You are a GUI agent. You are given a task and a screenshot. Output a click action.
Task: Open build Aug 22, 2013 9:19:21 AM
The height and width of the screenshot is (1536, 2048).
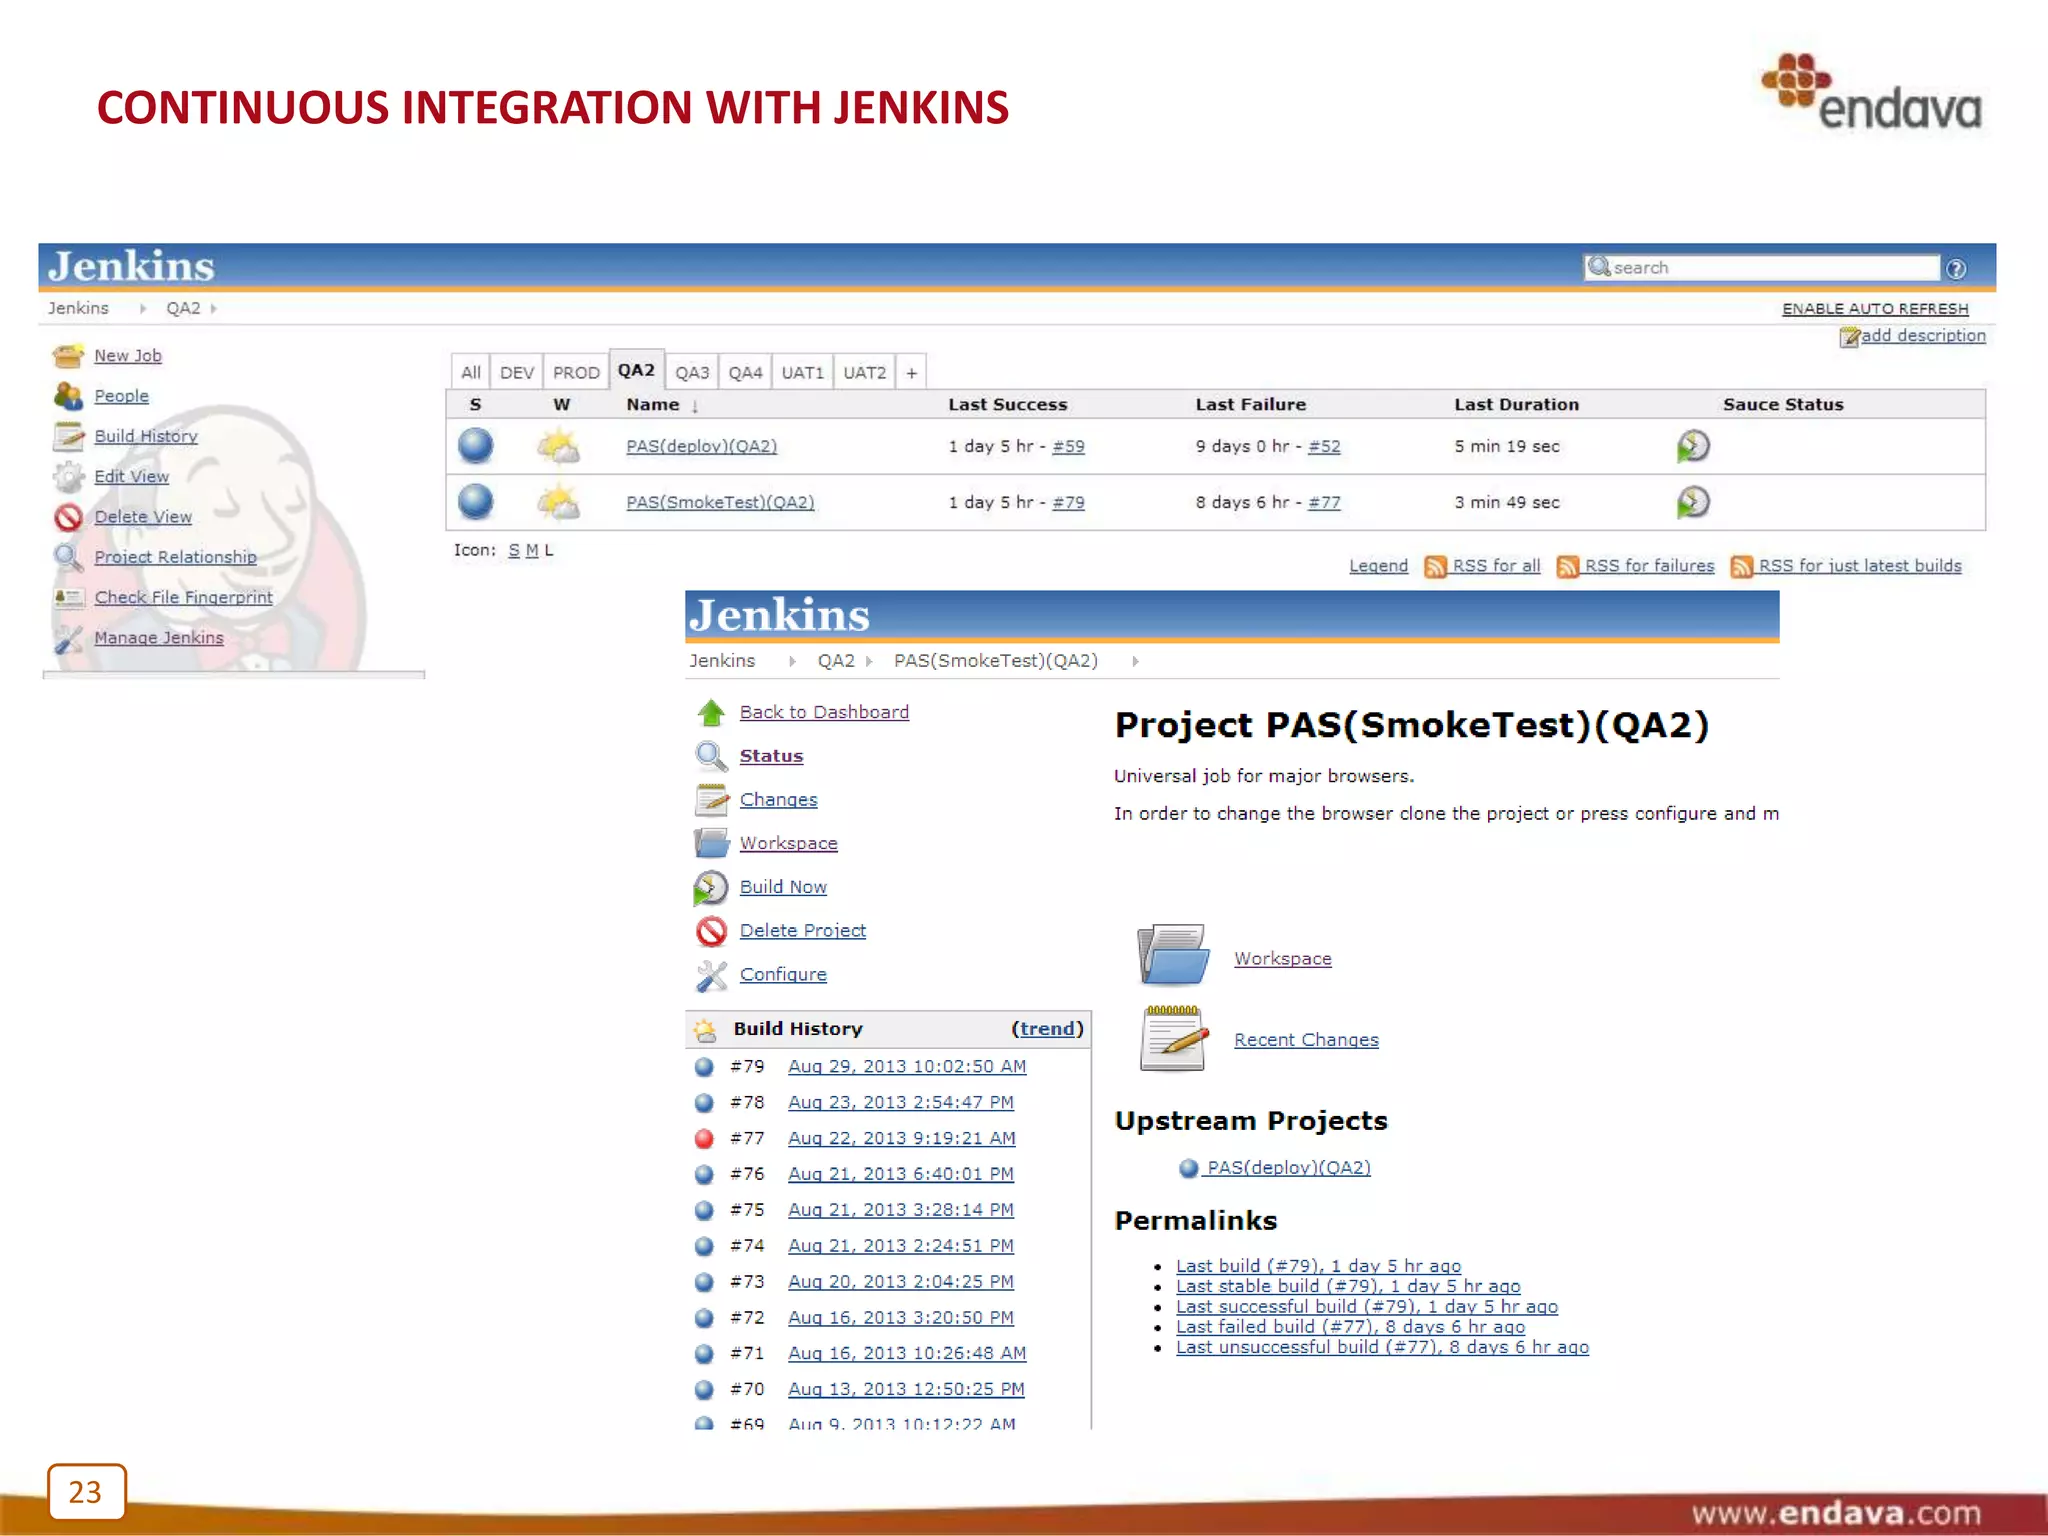pyautogui.click(x=902, y=1138)
